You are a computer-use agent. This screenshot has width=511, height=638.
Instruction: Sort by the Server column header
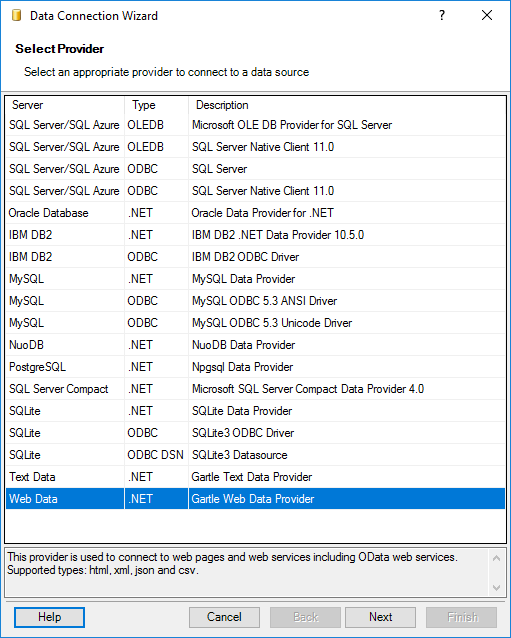65,105
